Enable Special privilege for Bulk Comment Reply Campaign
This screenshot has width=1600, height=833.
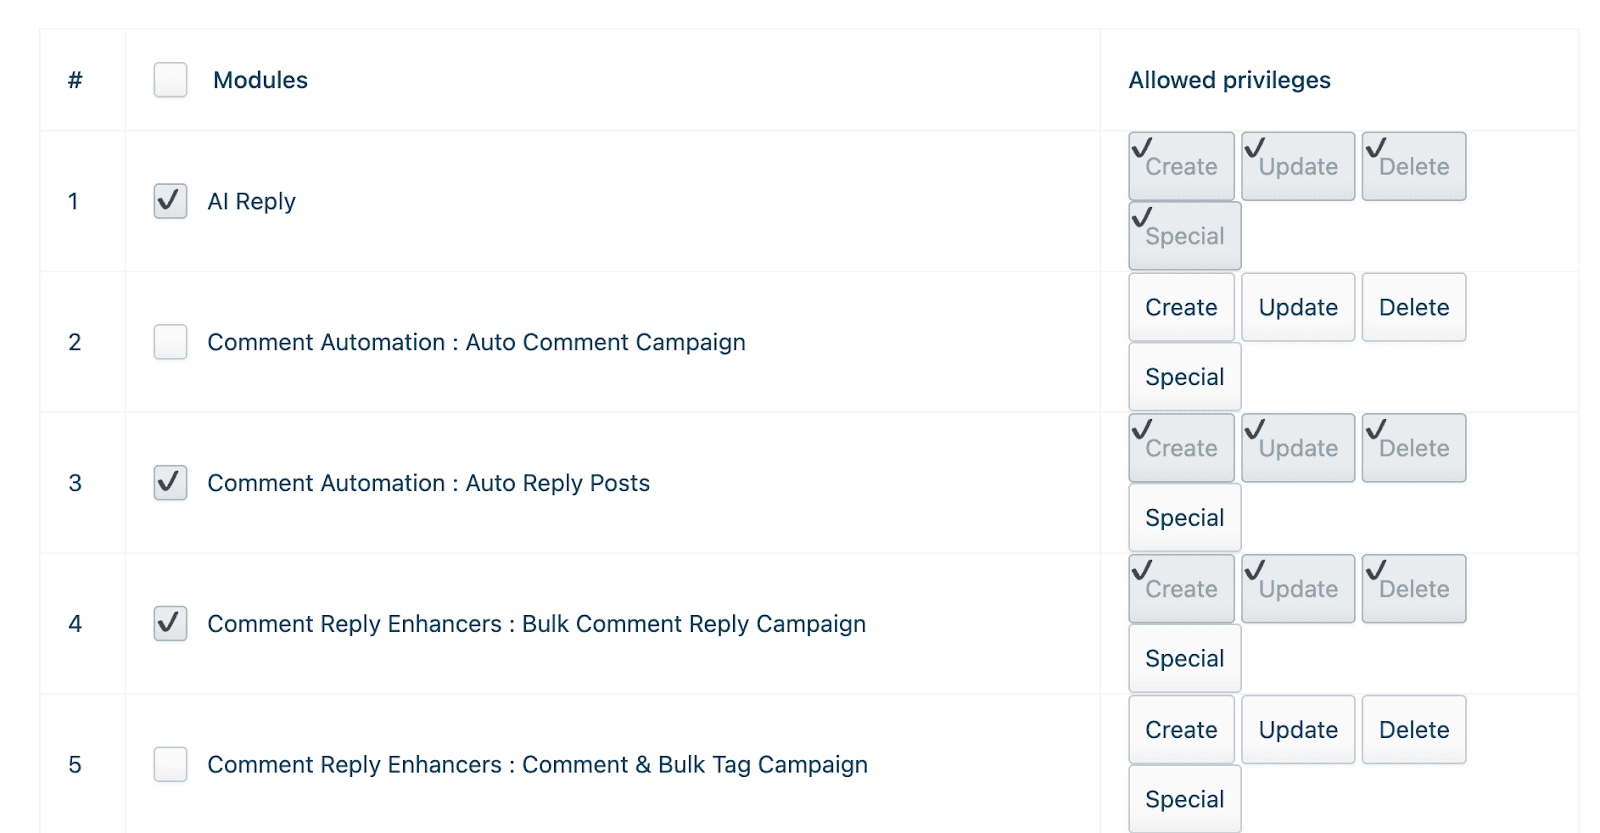[1184, 659]
